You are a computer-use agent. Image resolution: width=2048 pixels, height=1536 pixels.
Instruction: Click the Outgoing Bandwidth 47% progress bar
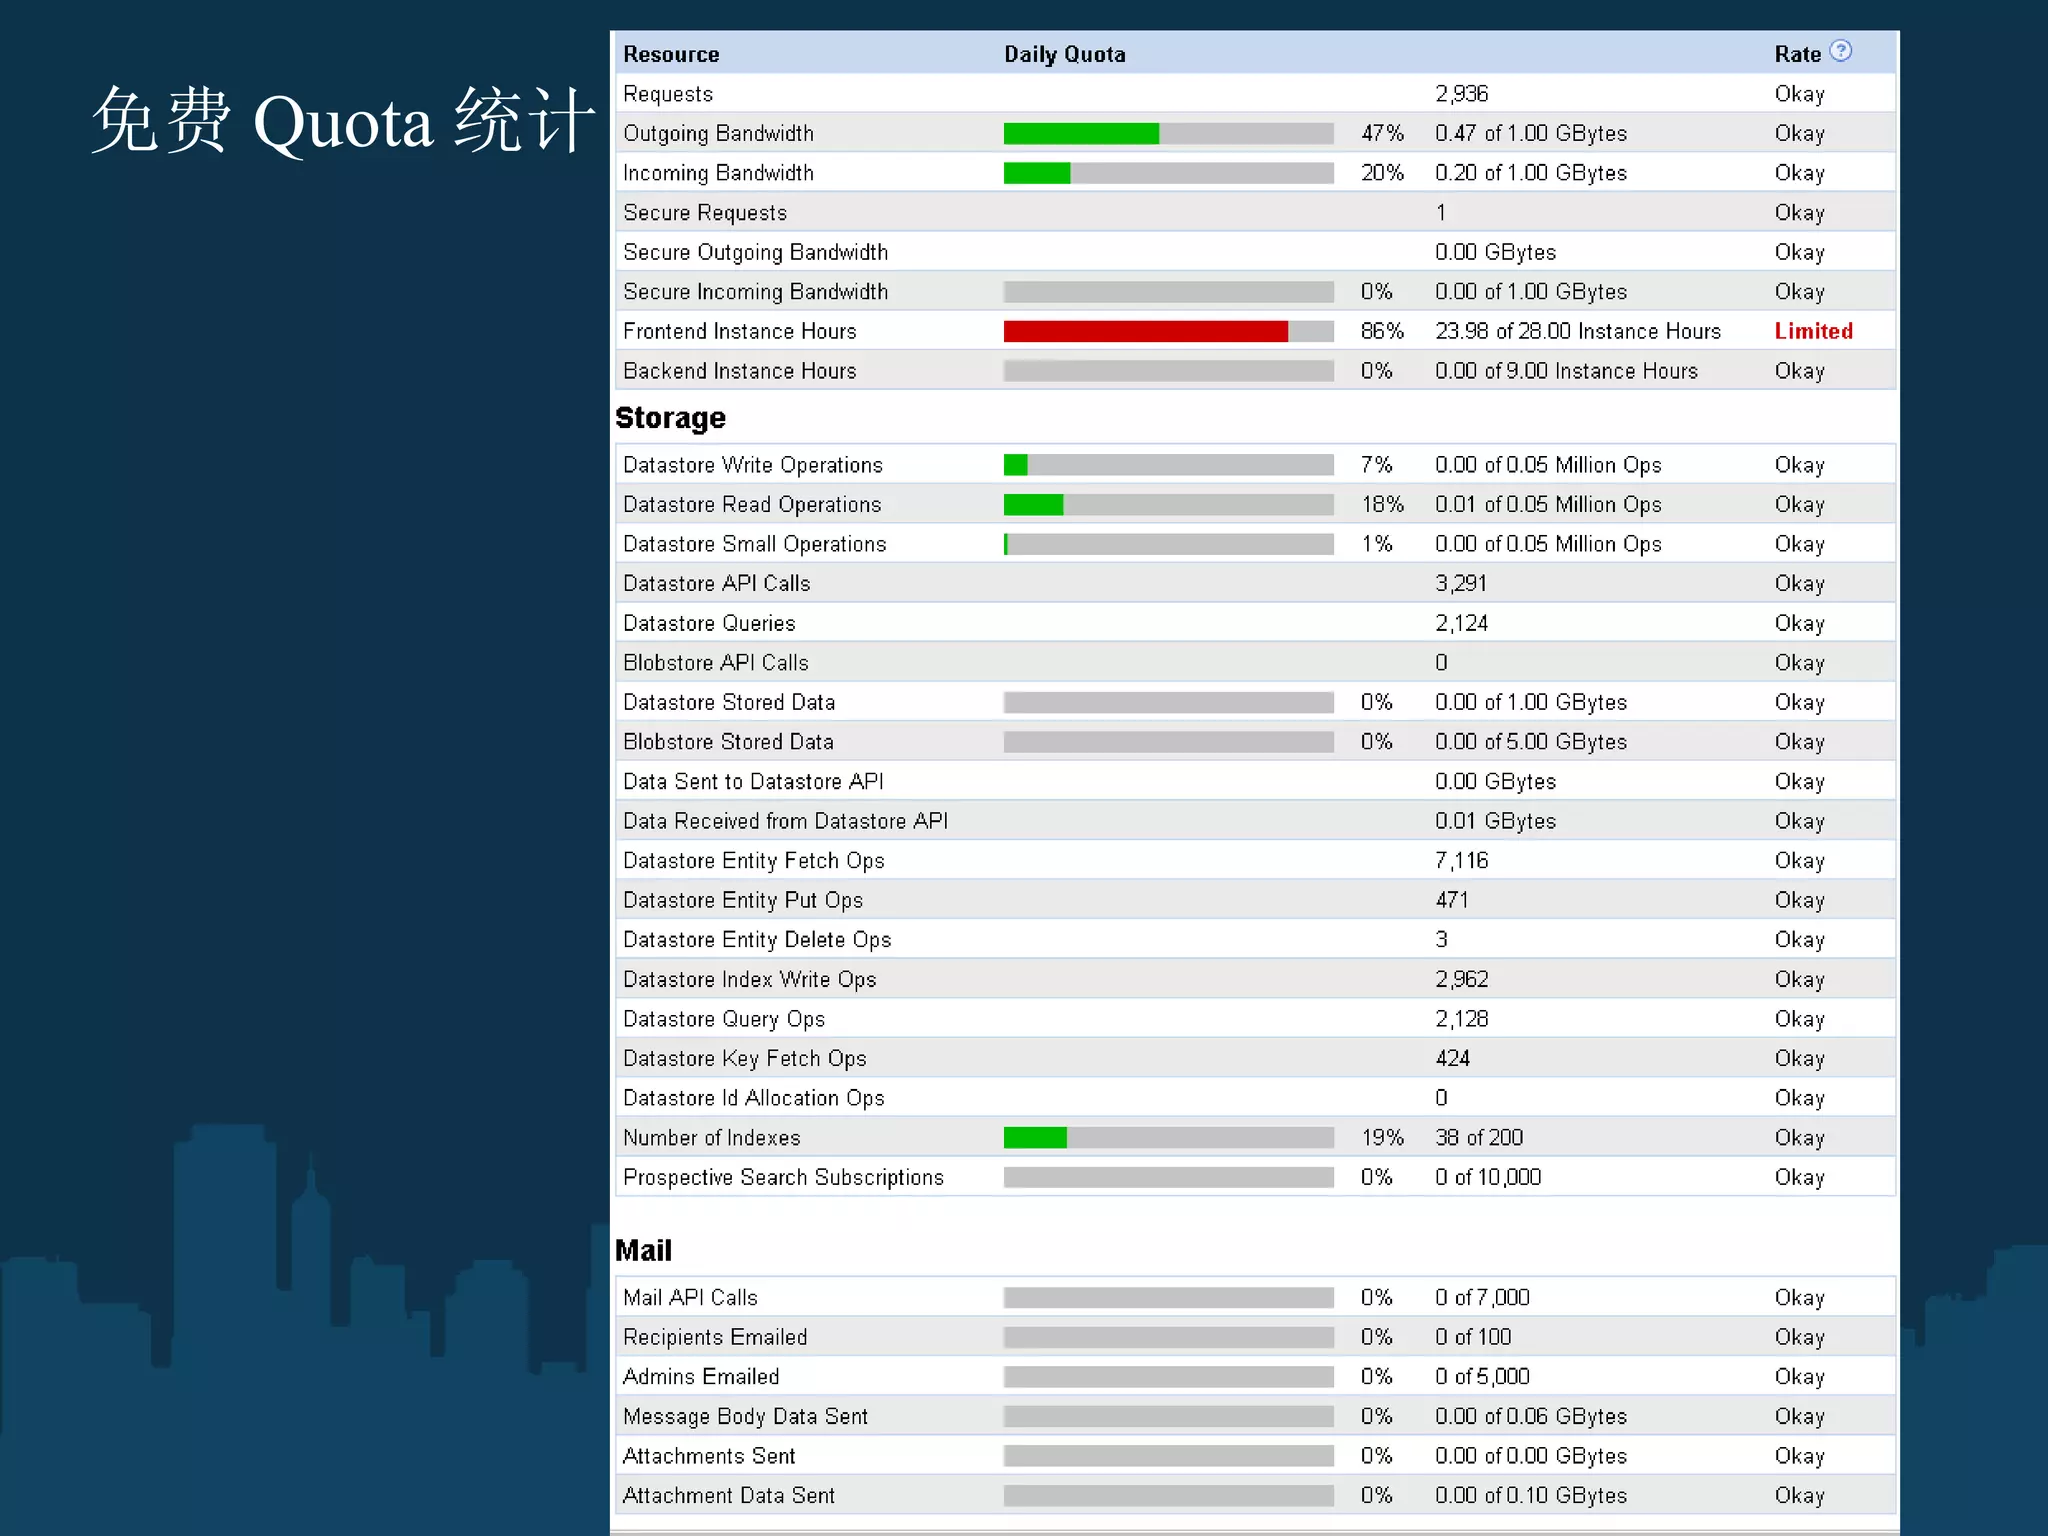click(x=1168, y=133)
